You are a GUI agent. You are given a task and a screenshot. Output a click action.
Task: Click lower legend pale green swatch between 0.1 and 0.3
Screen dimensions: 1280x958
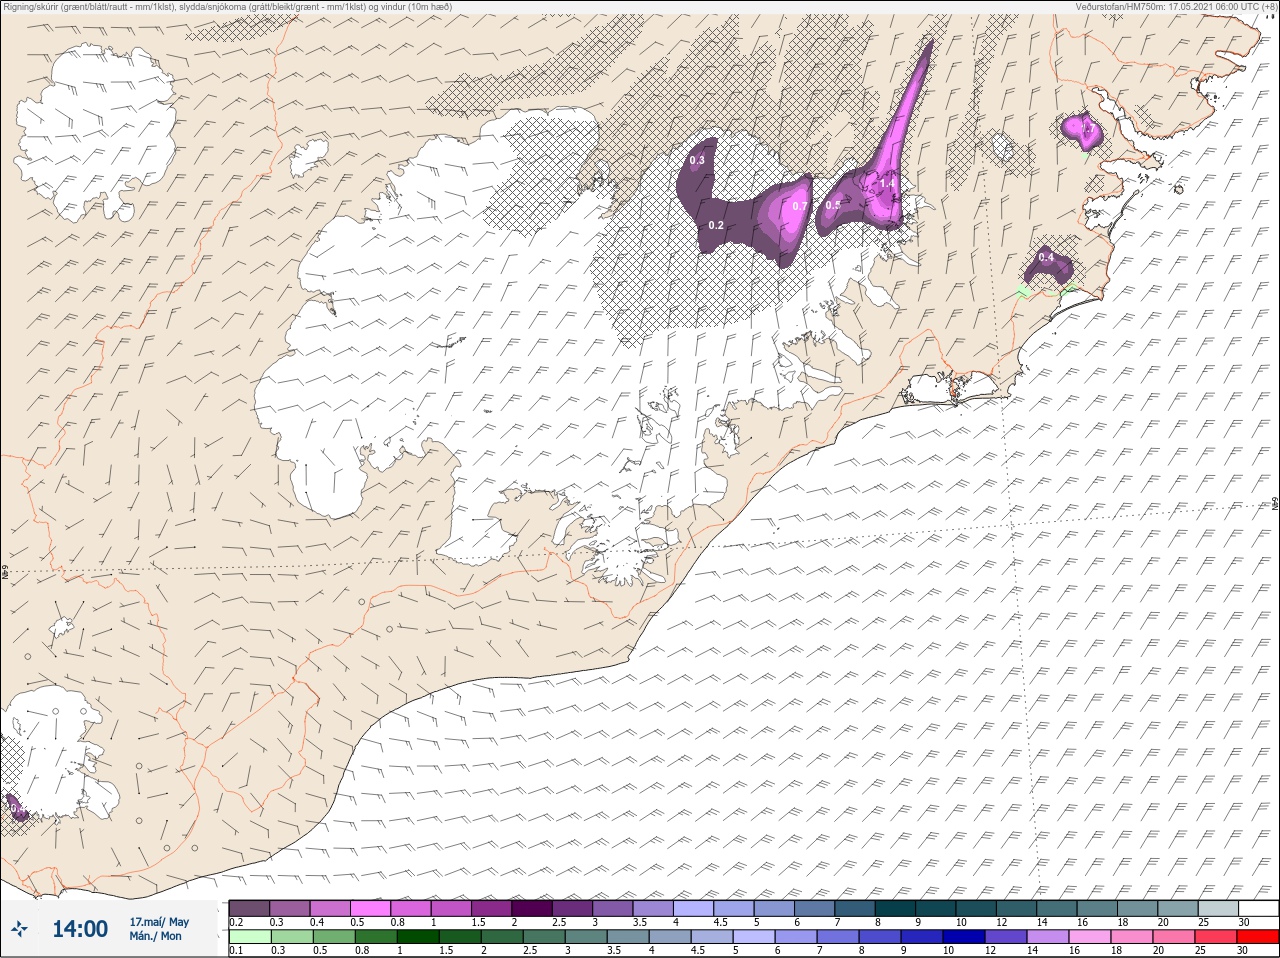tap(249, 937)
